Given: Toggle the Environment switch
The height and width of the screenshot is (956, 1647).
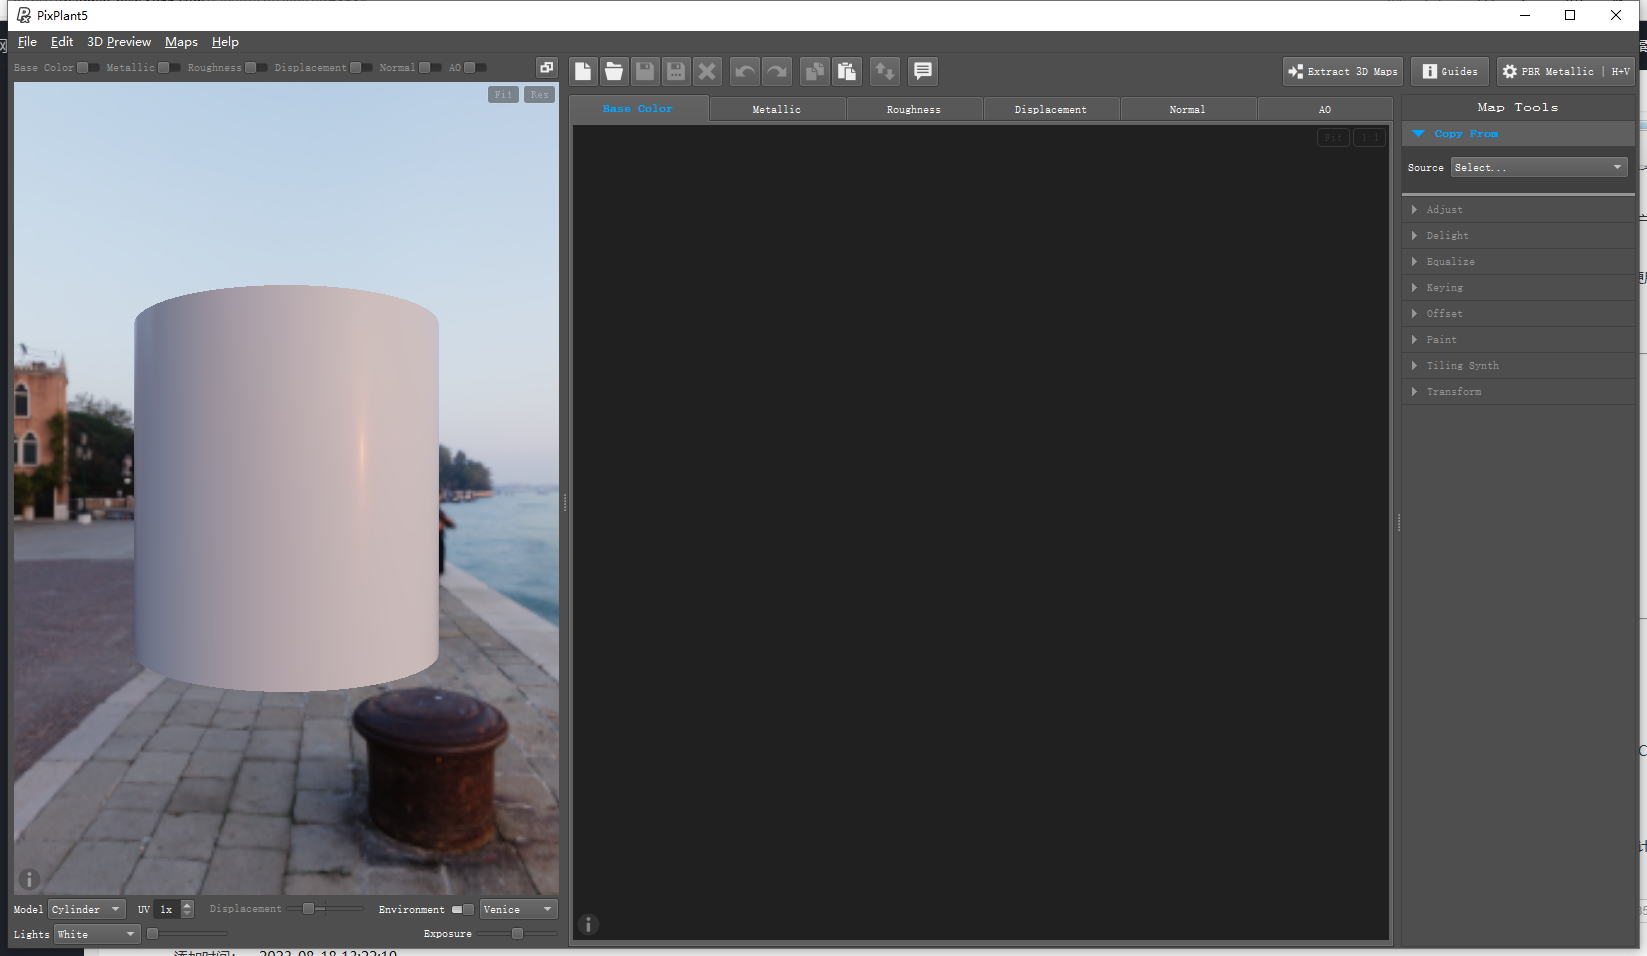Looking at the screenshot, I should (463, 909).
